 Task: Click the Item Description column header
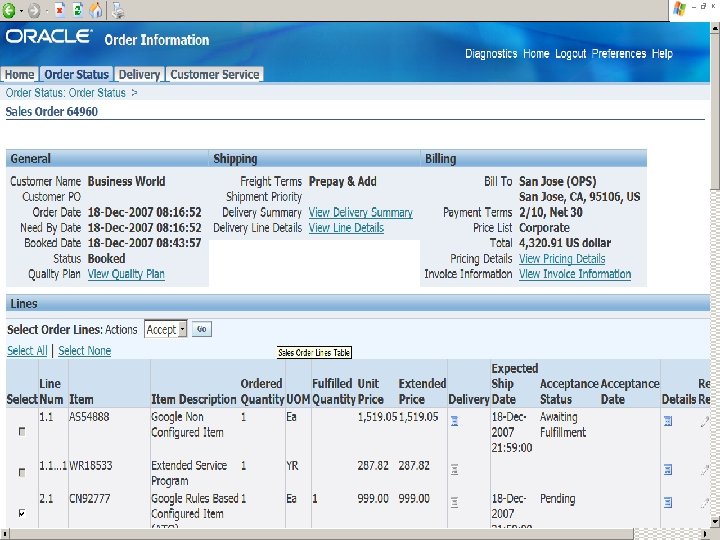194,399
